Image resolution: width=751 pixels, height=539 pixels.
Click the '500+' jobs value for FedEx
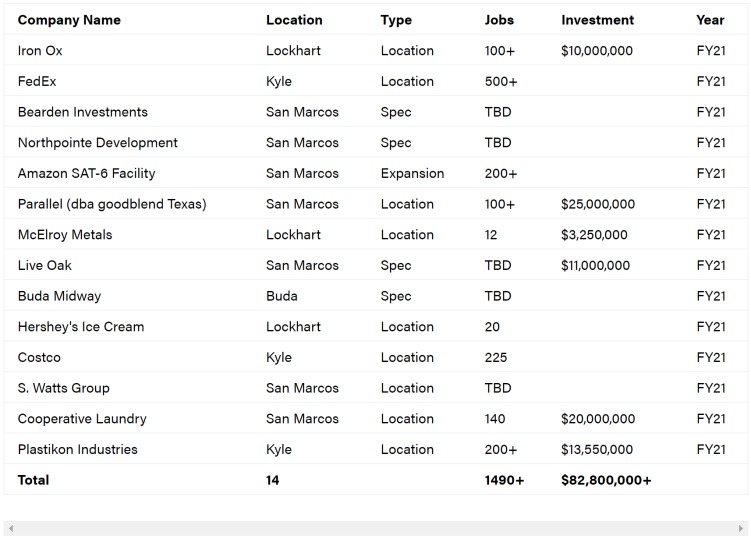tap(501, 81)
